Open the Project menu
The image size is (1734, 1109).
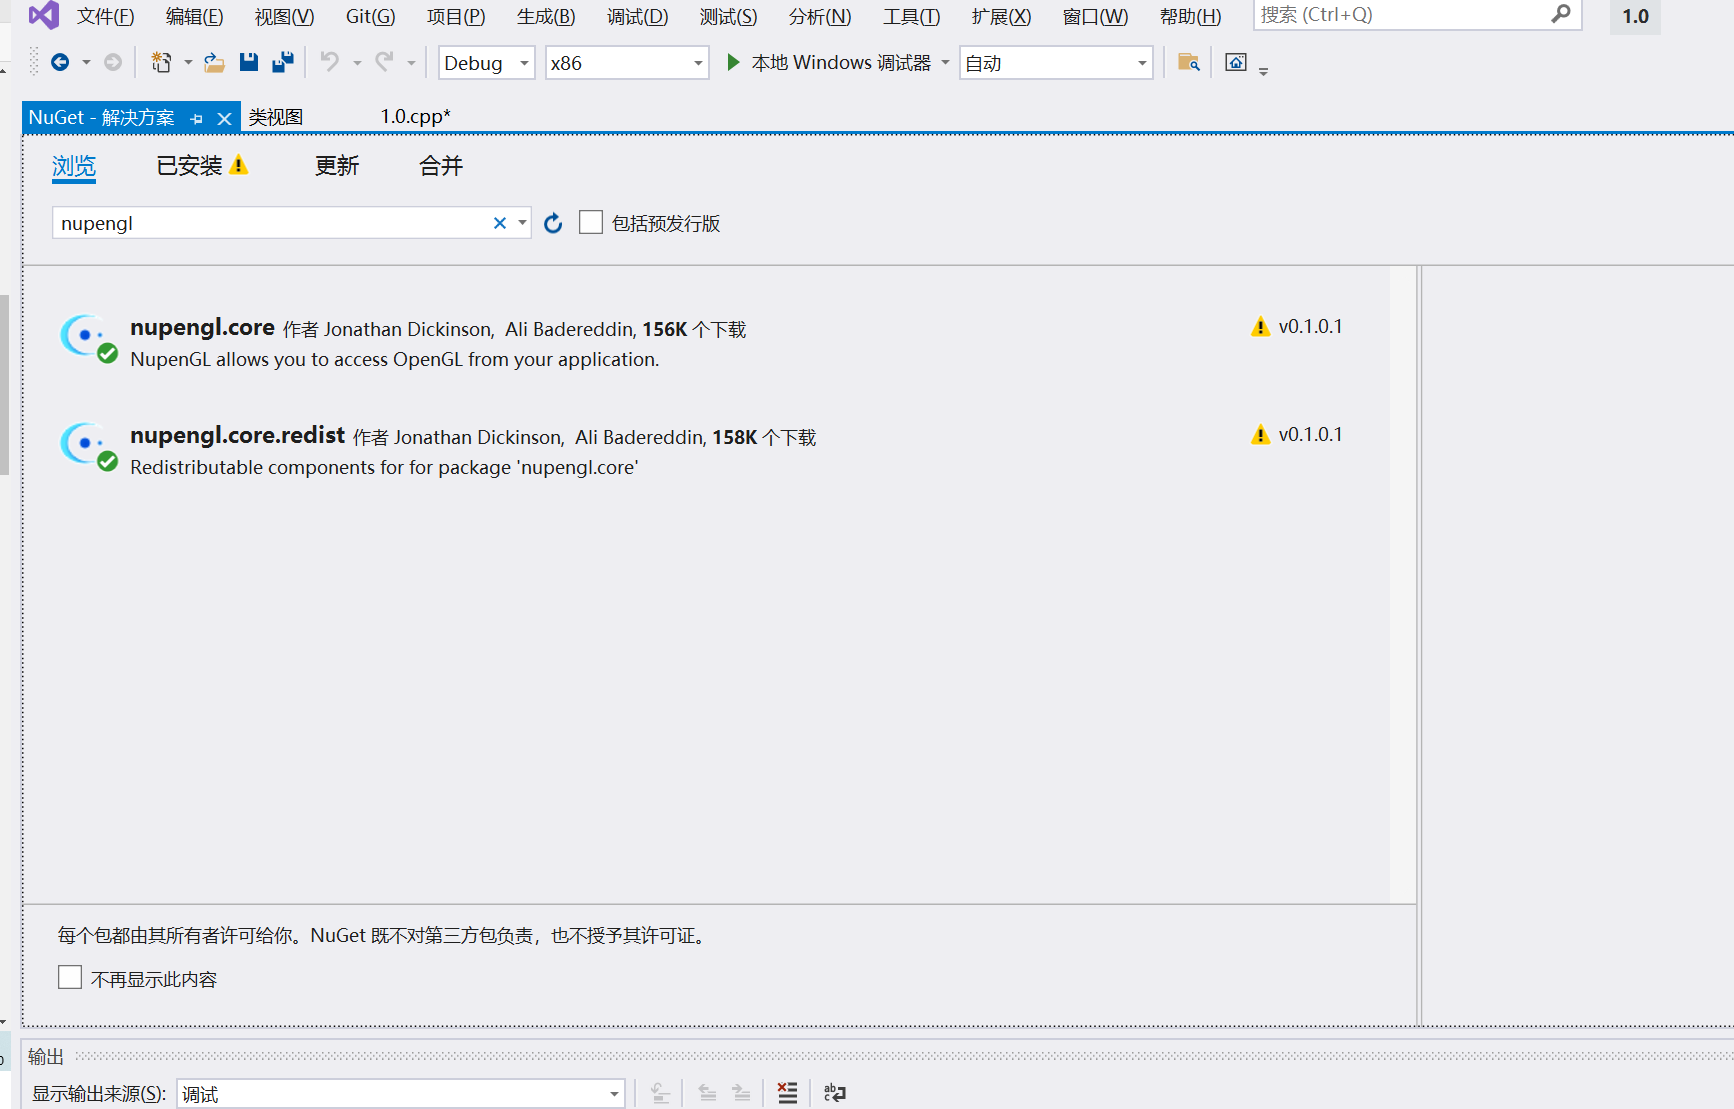[456, 16]
